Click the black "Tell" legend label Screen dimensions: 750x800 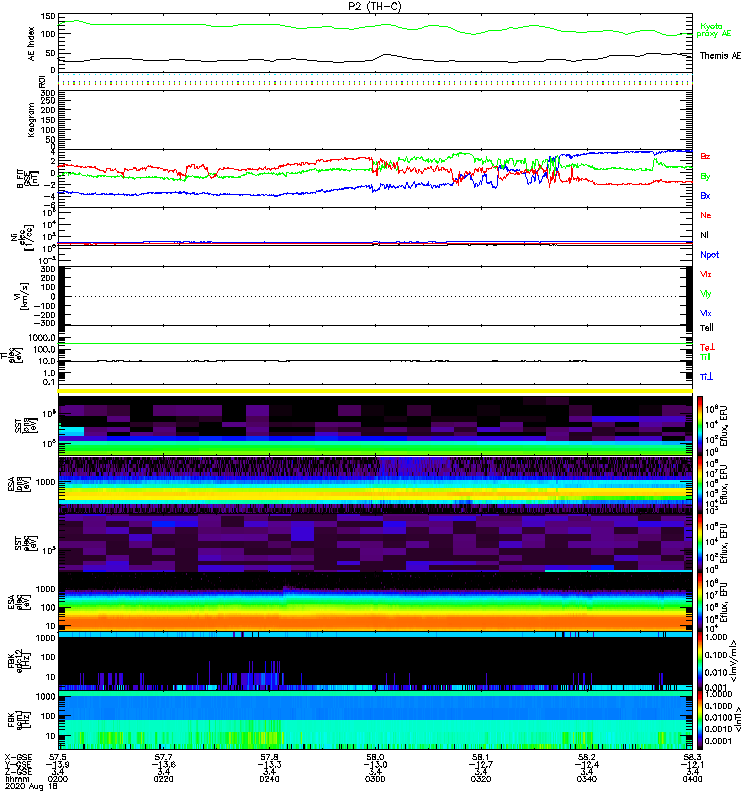click(707, 328)
